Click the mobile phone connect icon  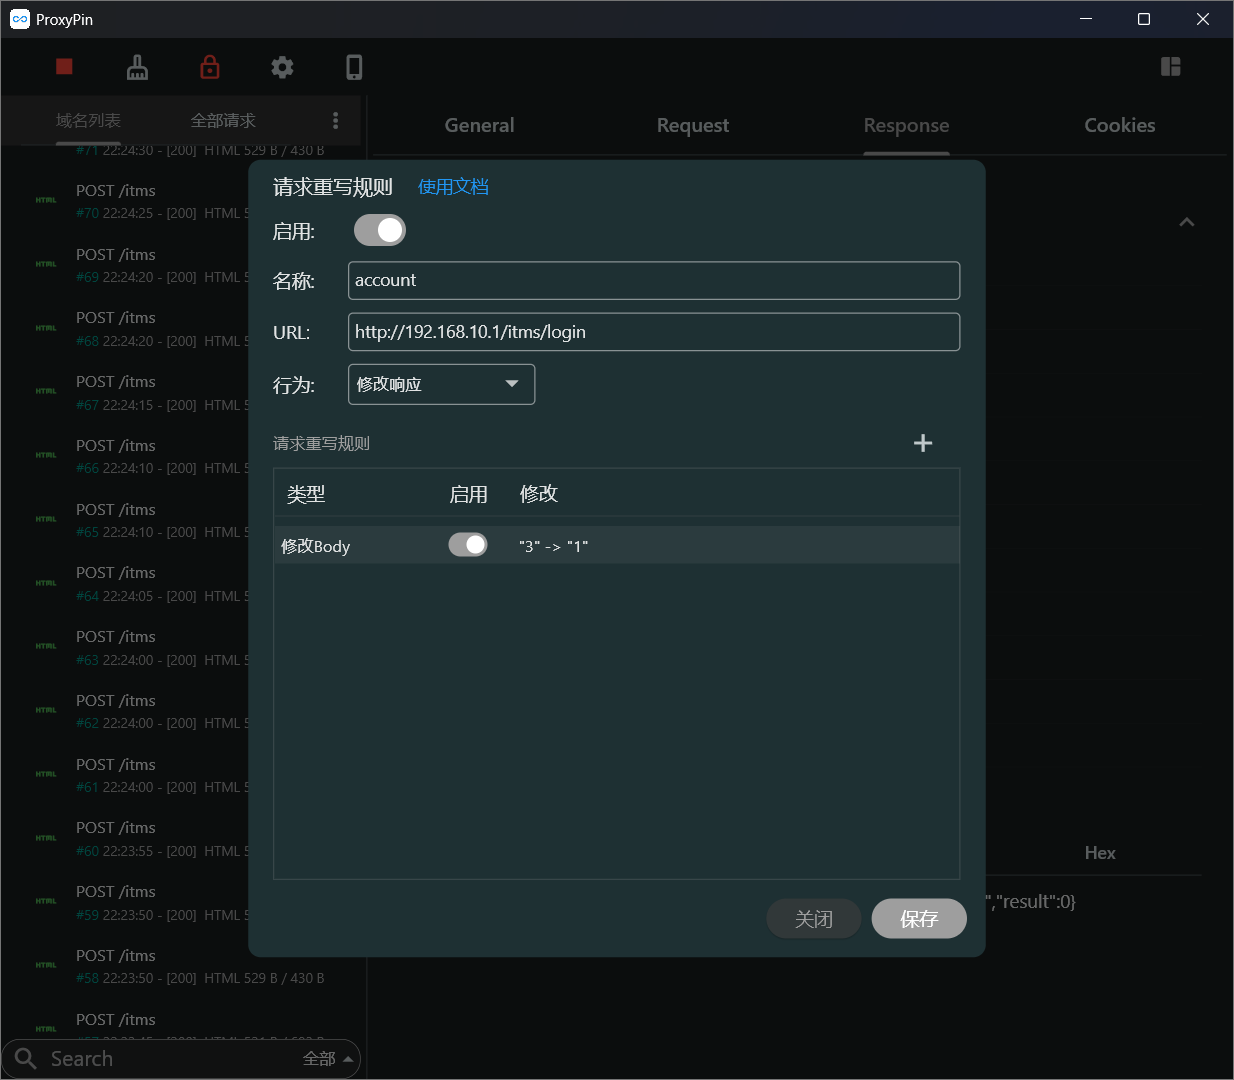[354, 67]
